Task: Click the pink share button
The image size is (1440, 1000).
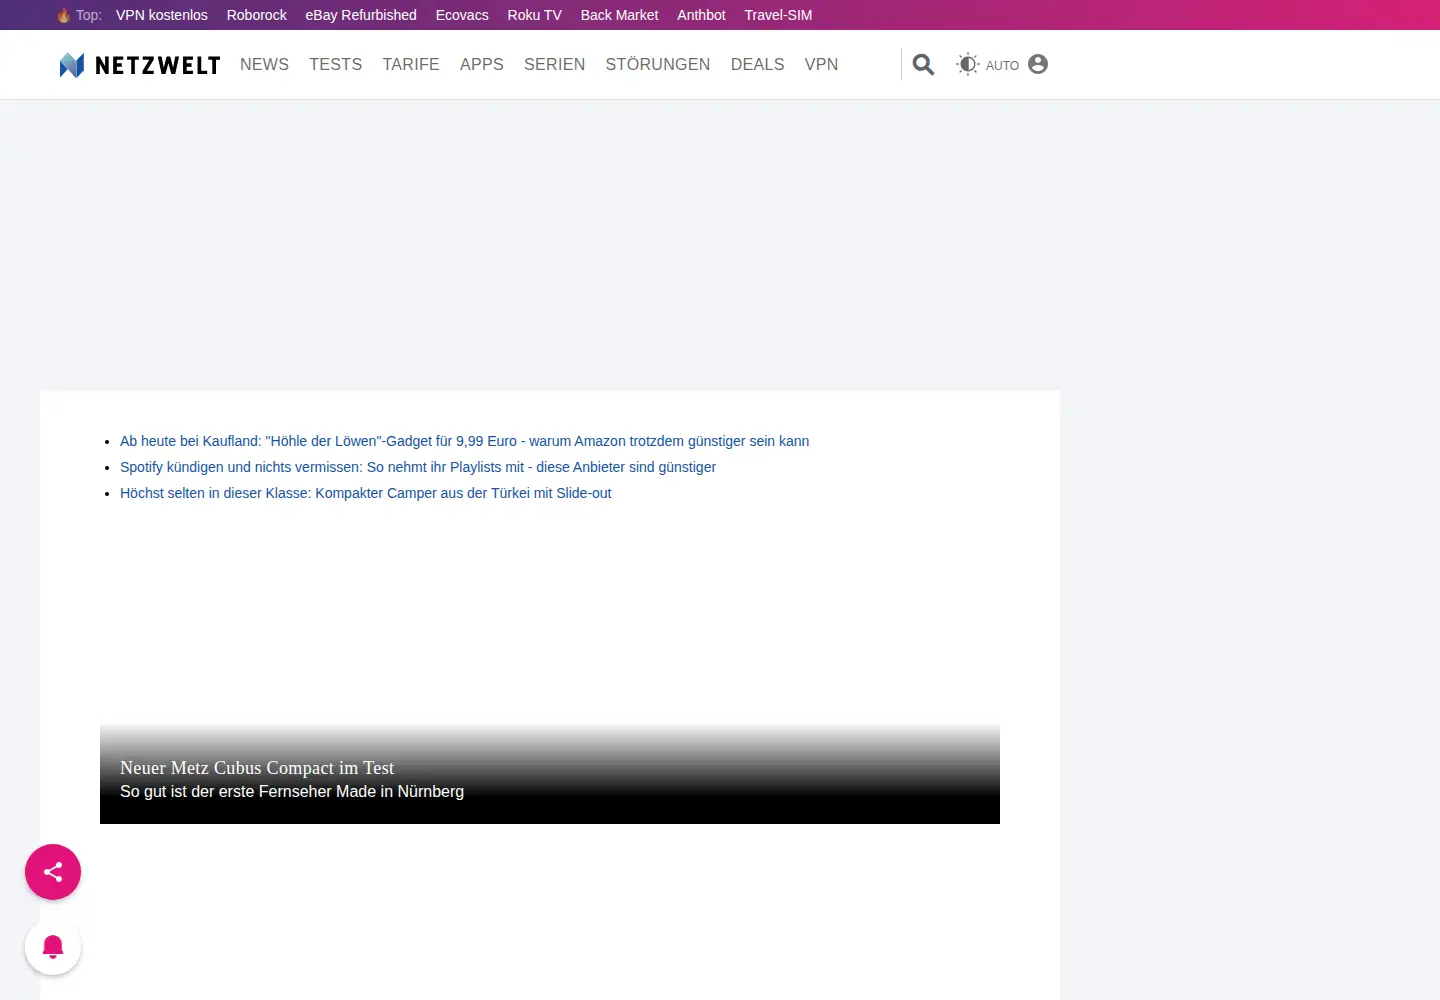Action: [x=53, y=872]
